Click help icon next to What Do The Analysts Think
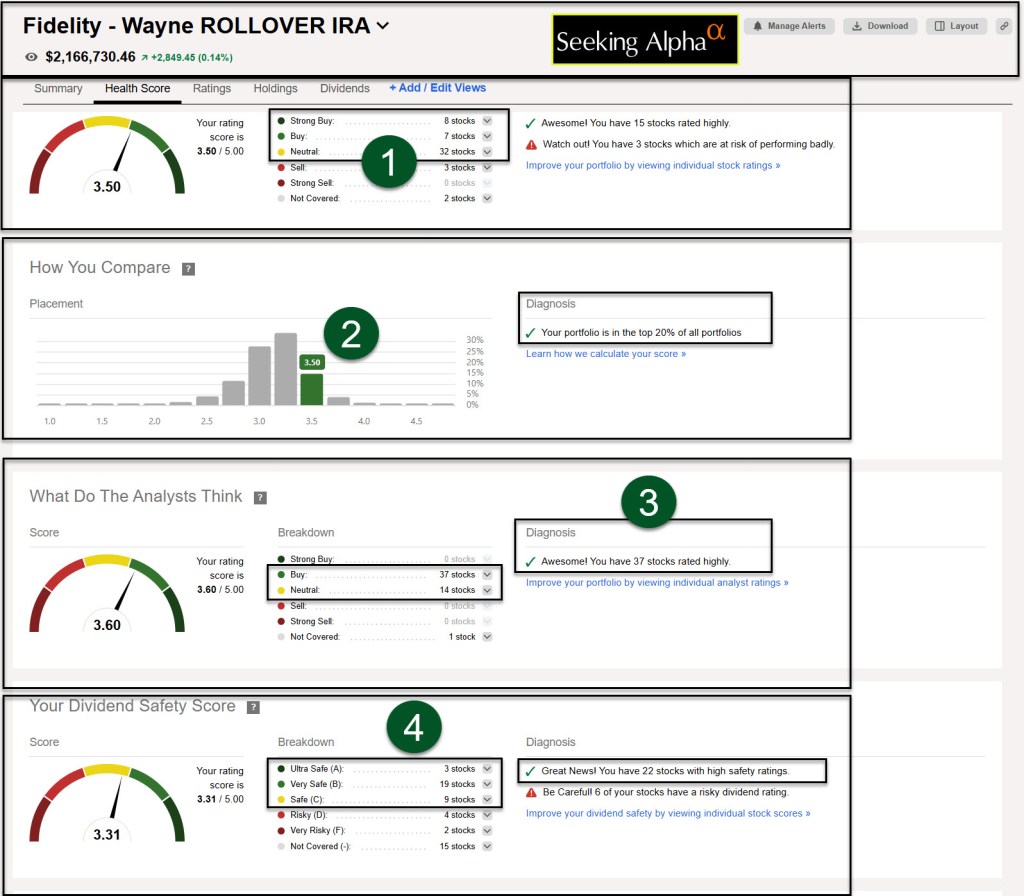1024x896 pixels. [260, 498]
